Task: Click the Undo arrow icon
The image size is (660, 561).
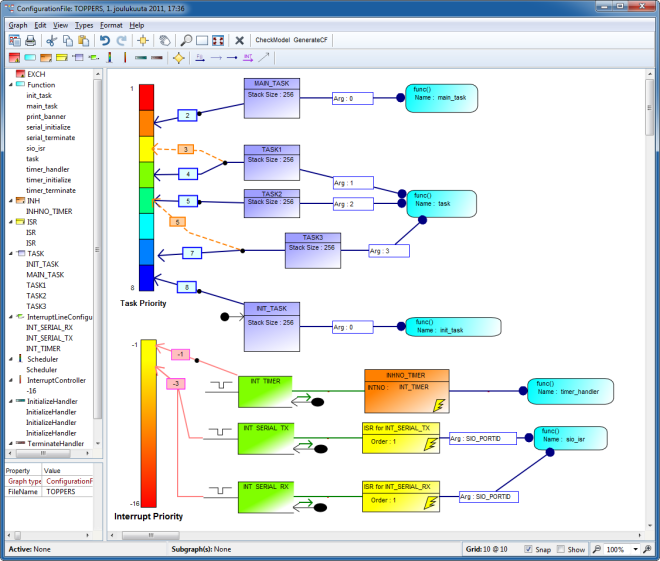Action: 105,40
